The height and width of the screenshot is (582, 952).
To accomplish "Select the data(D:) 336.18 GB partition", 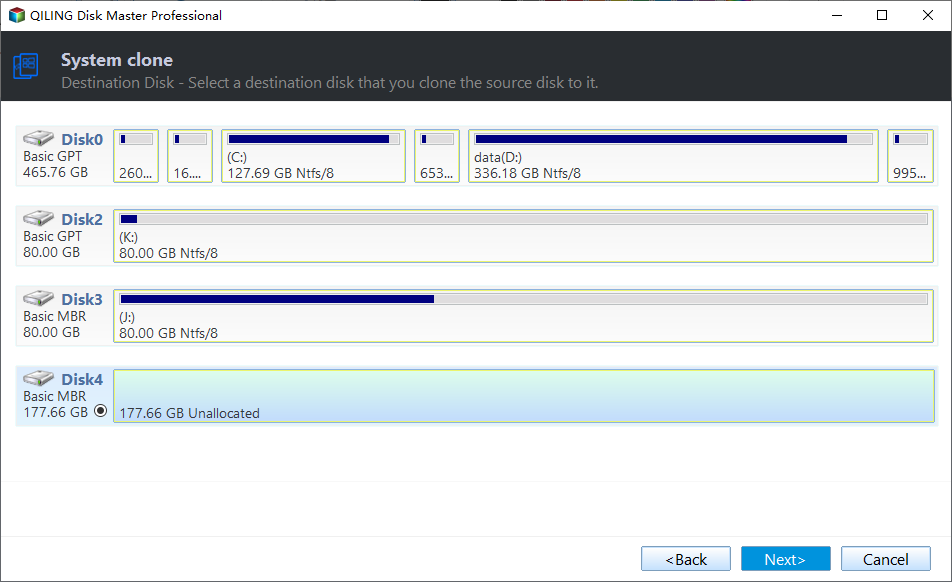I will [673, 155].
